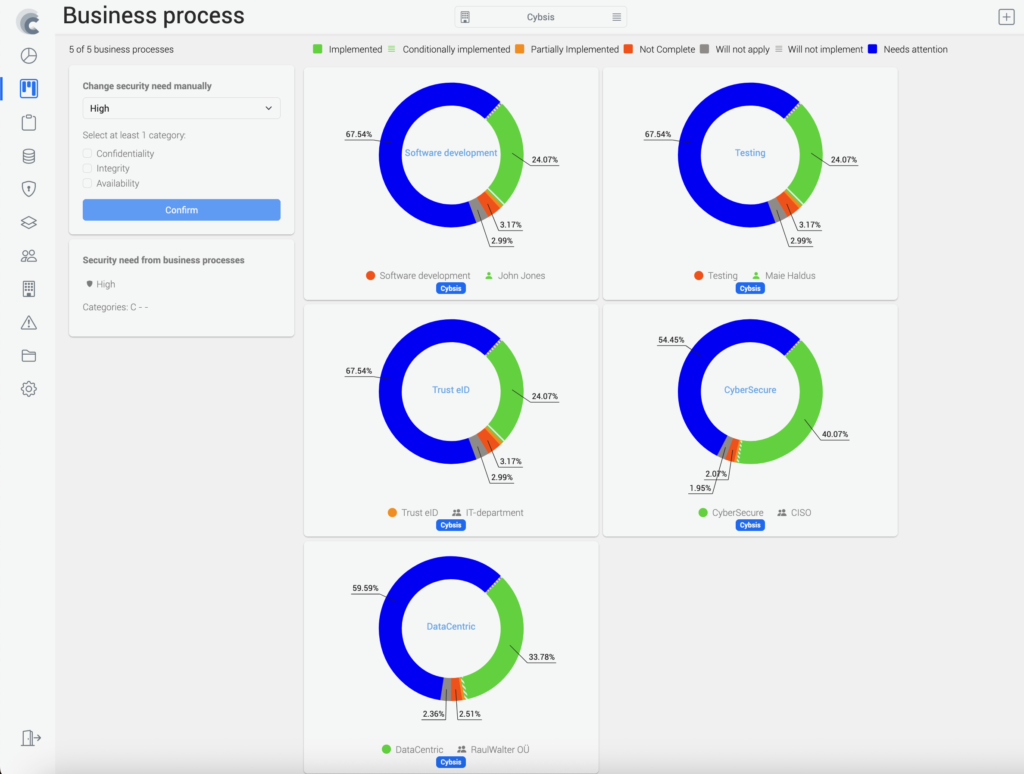Toggle the Needs attention legend entry
The width and height of the screenshot is (1024, 774).
point(908,49)
